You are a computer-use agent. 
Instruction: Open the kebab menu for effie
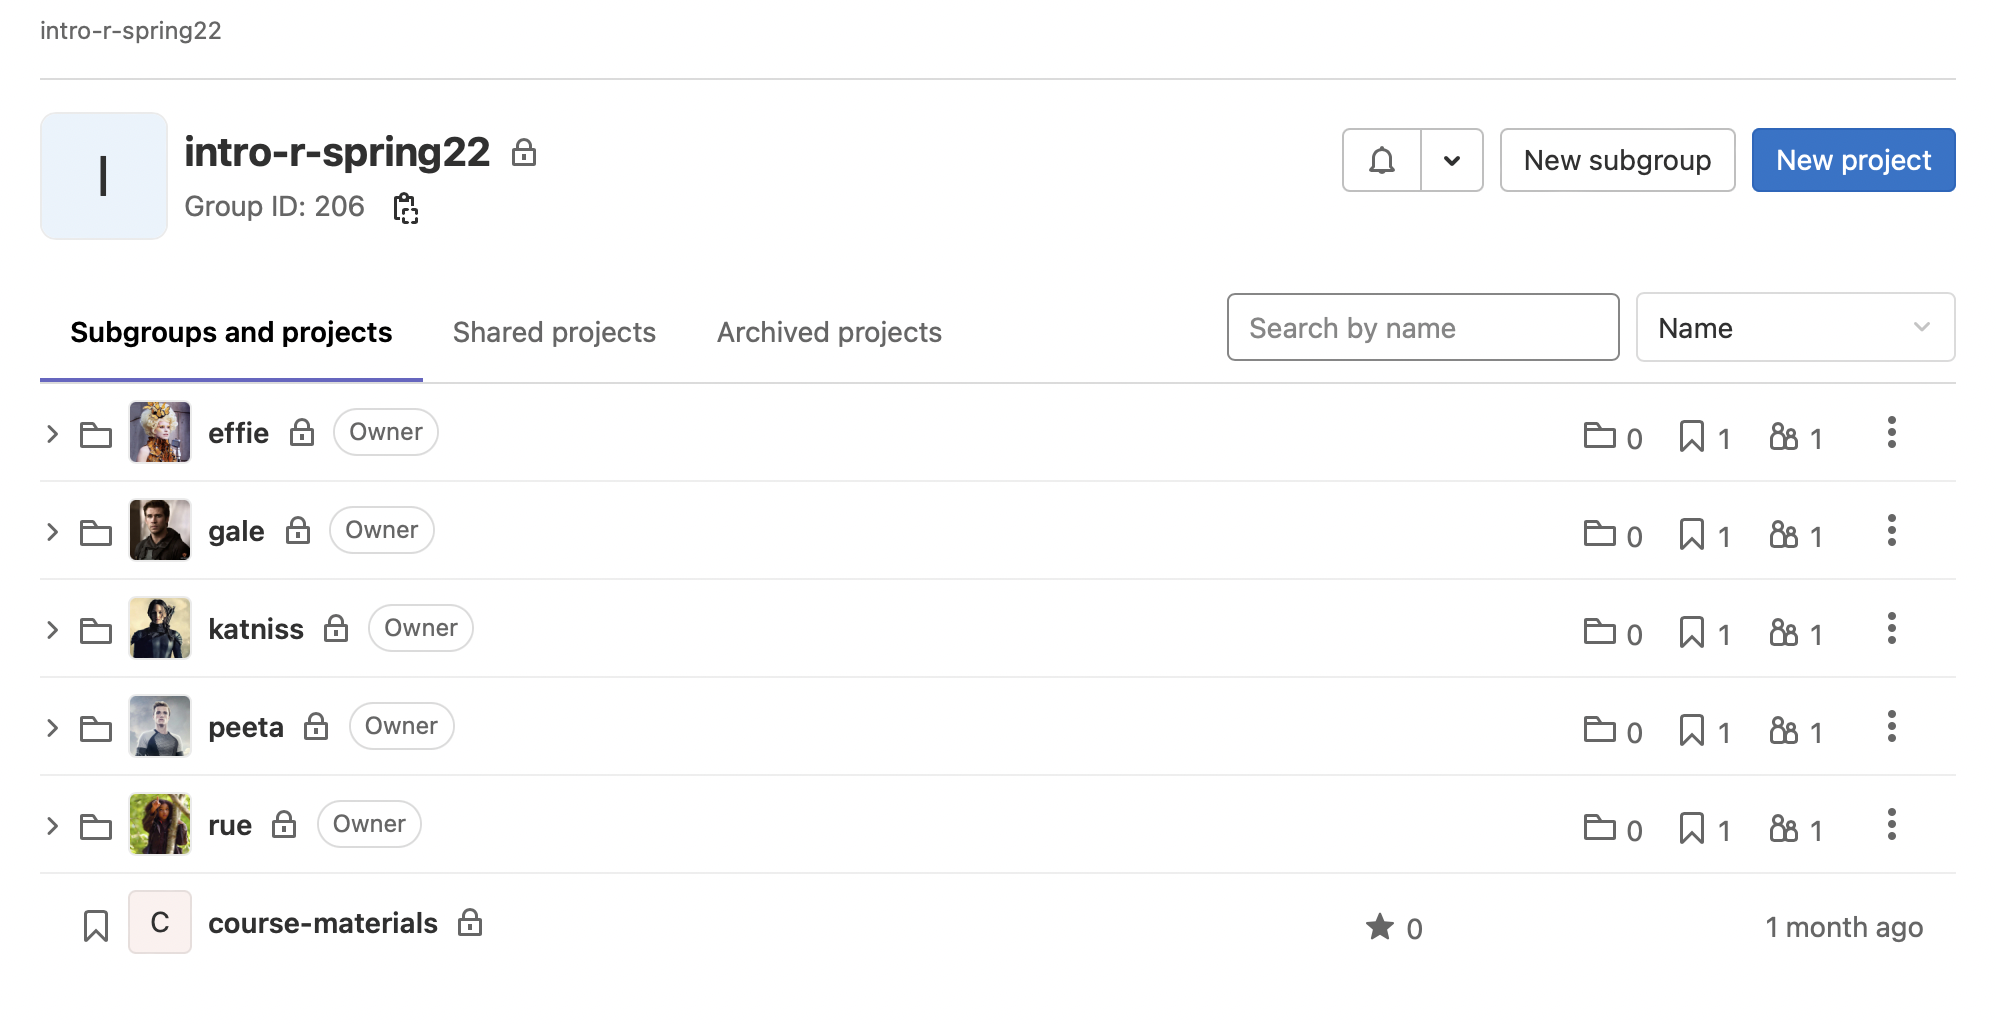click(1891, 433)
